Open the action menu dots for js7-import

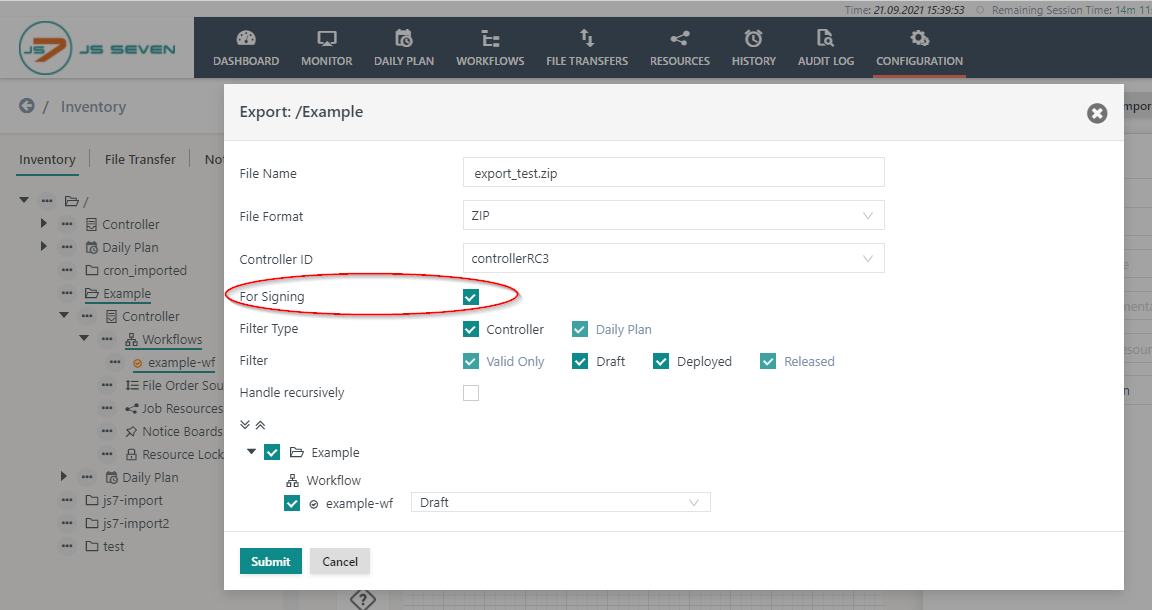(x=67, y=500)
